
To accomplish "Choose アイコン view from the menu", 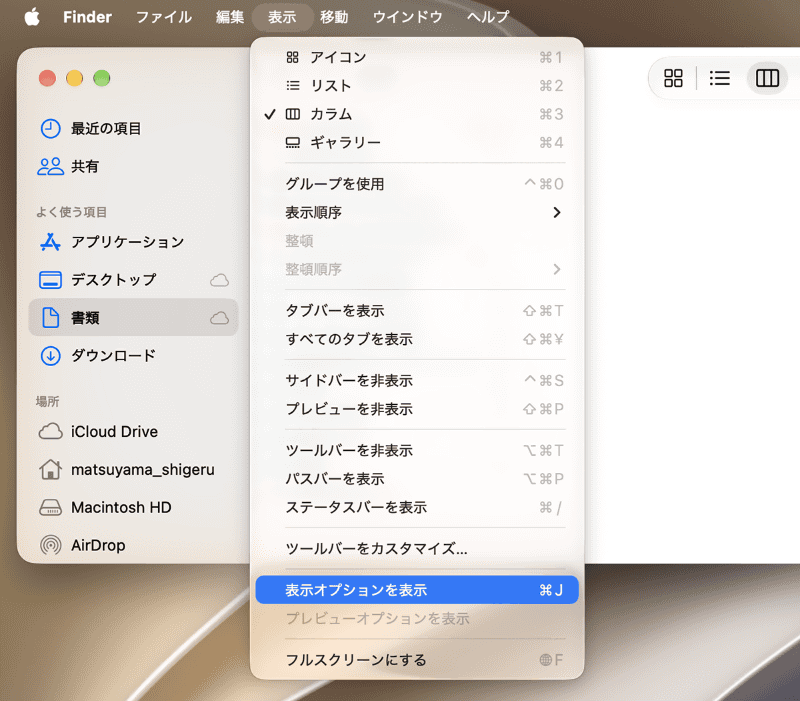I will pyautogui.click(x=417, y=57).
